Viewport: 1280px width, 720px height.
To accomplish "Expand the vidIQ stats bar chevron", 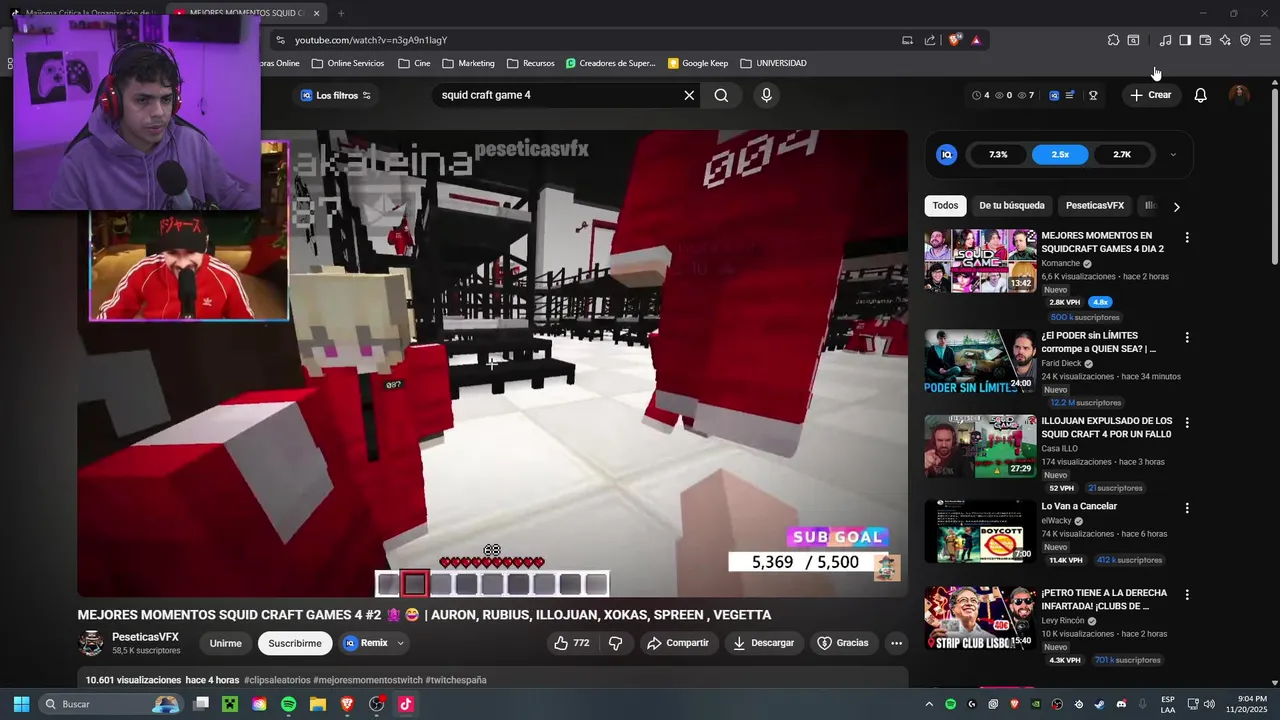I will (1173, 155).
